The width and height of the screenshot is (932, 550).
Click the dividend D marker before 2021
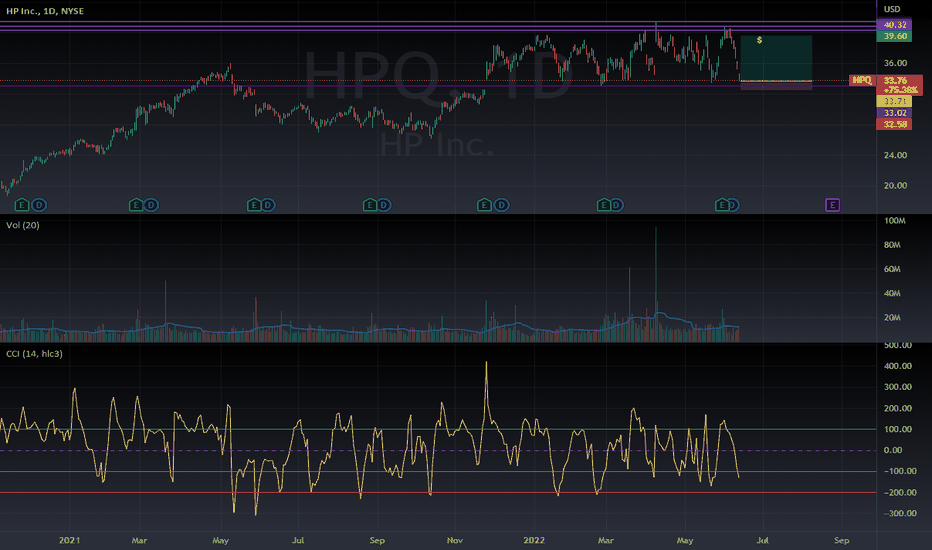point(39,205)
